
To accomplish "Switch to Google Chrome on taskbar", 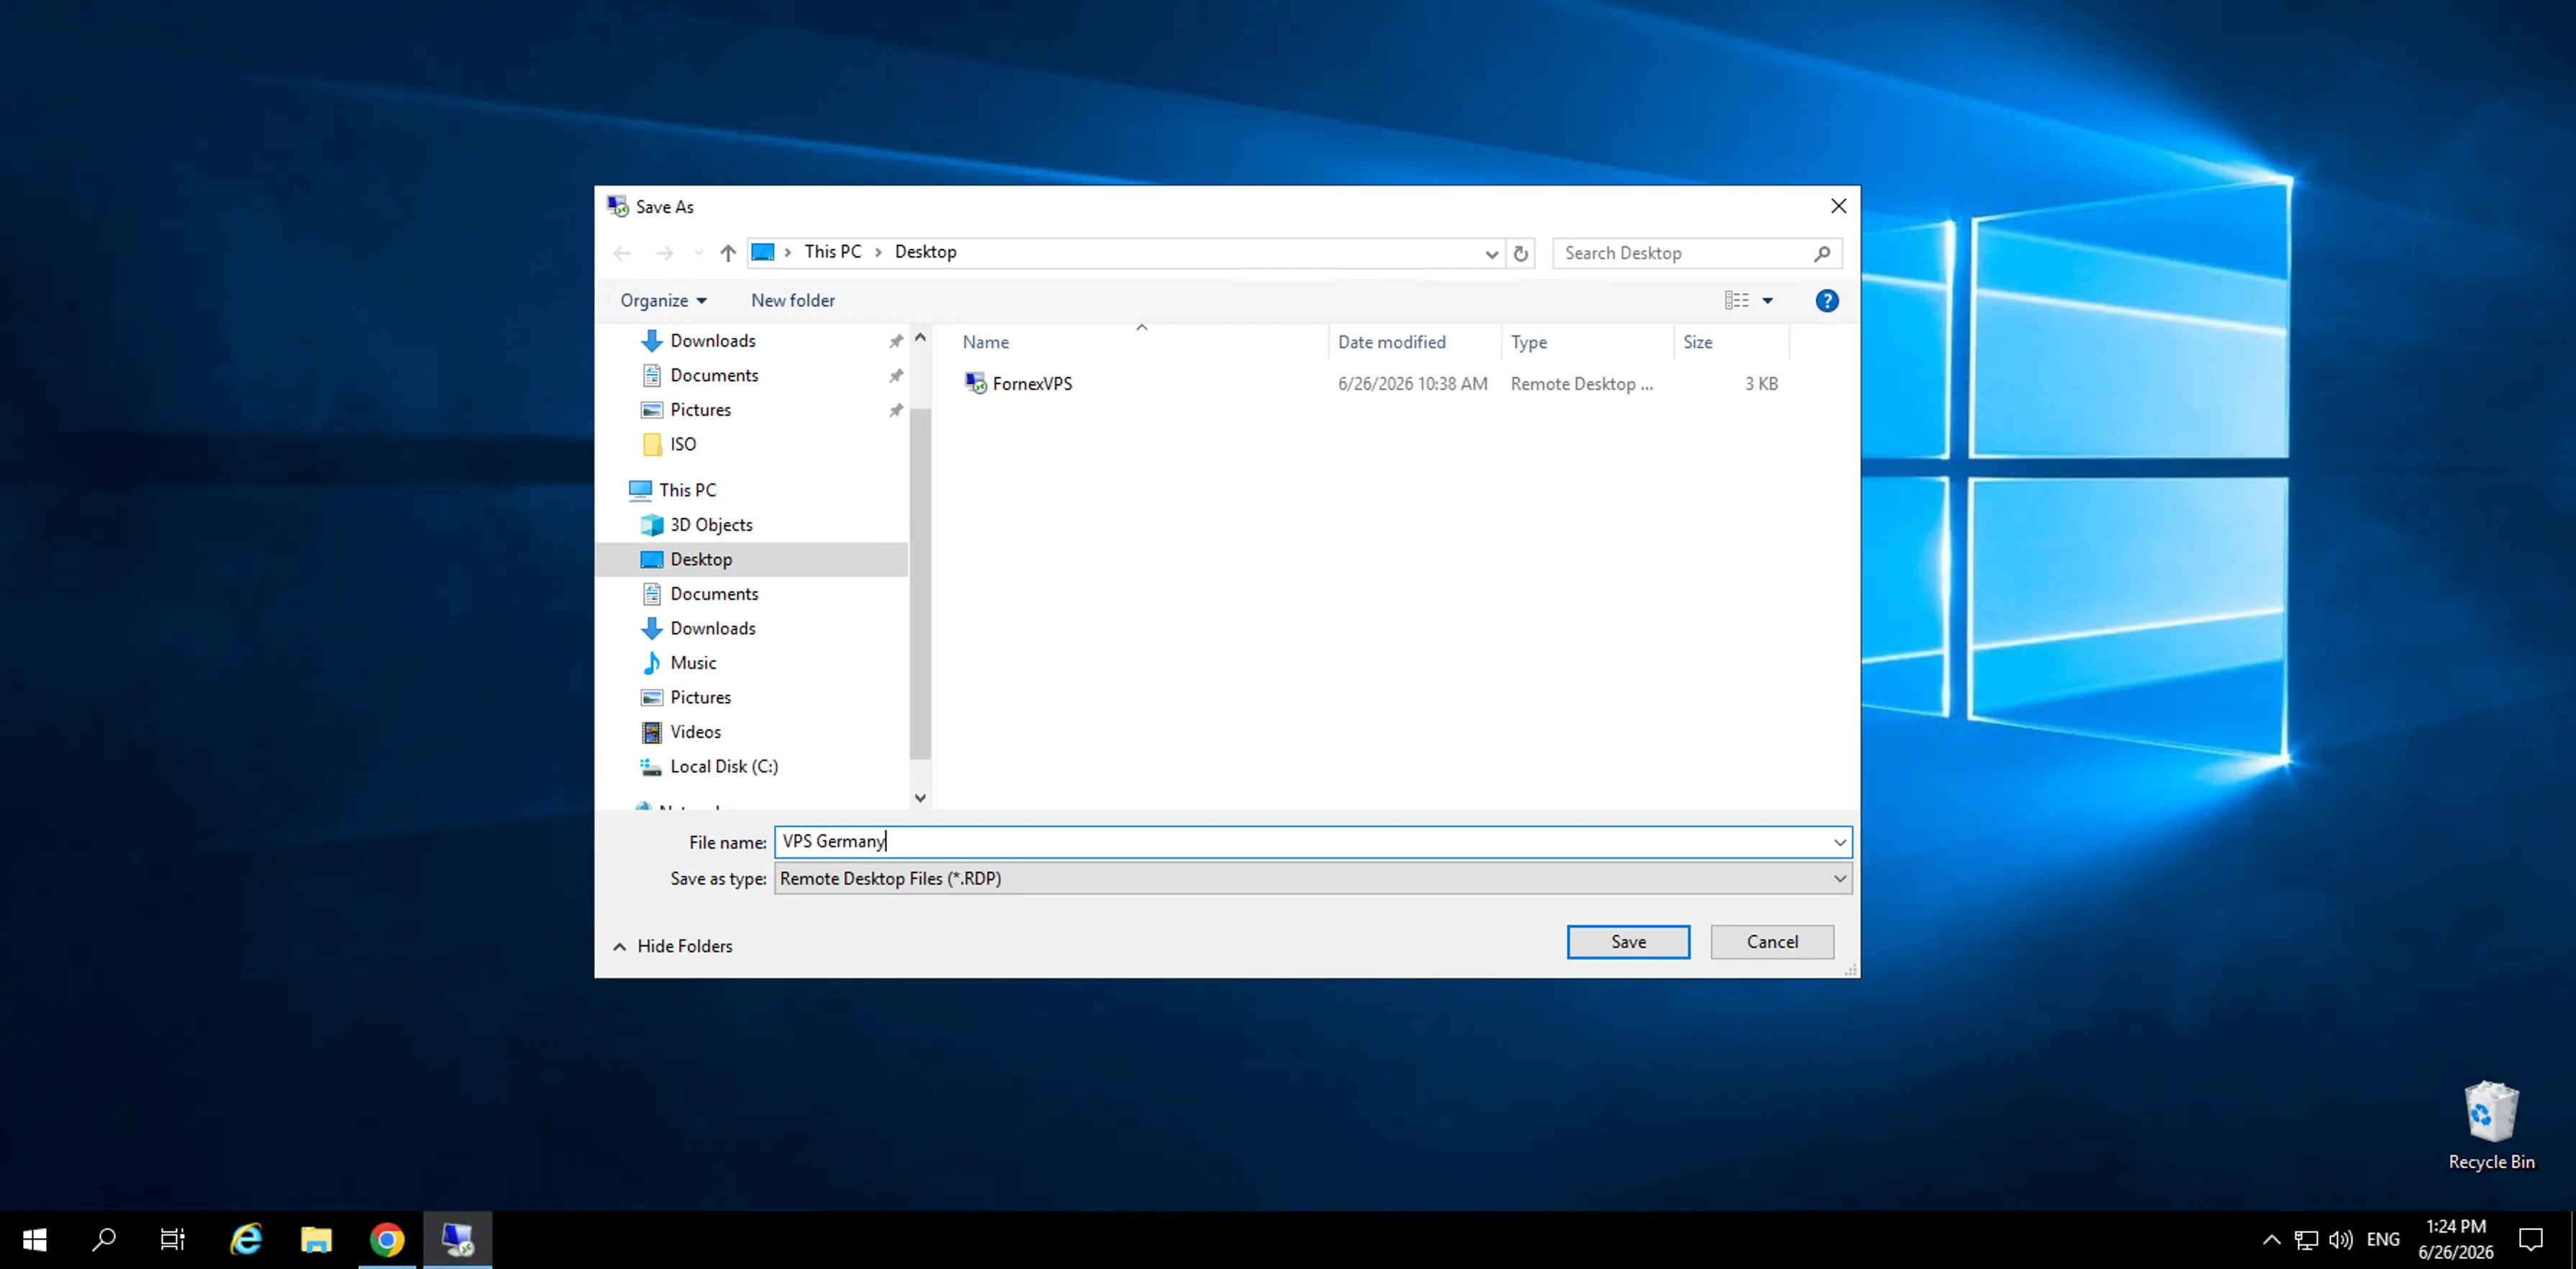I will pos(387,1240).
